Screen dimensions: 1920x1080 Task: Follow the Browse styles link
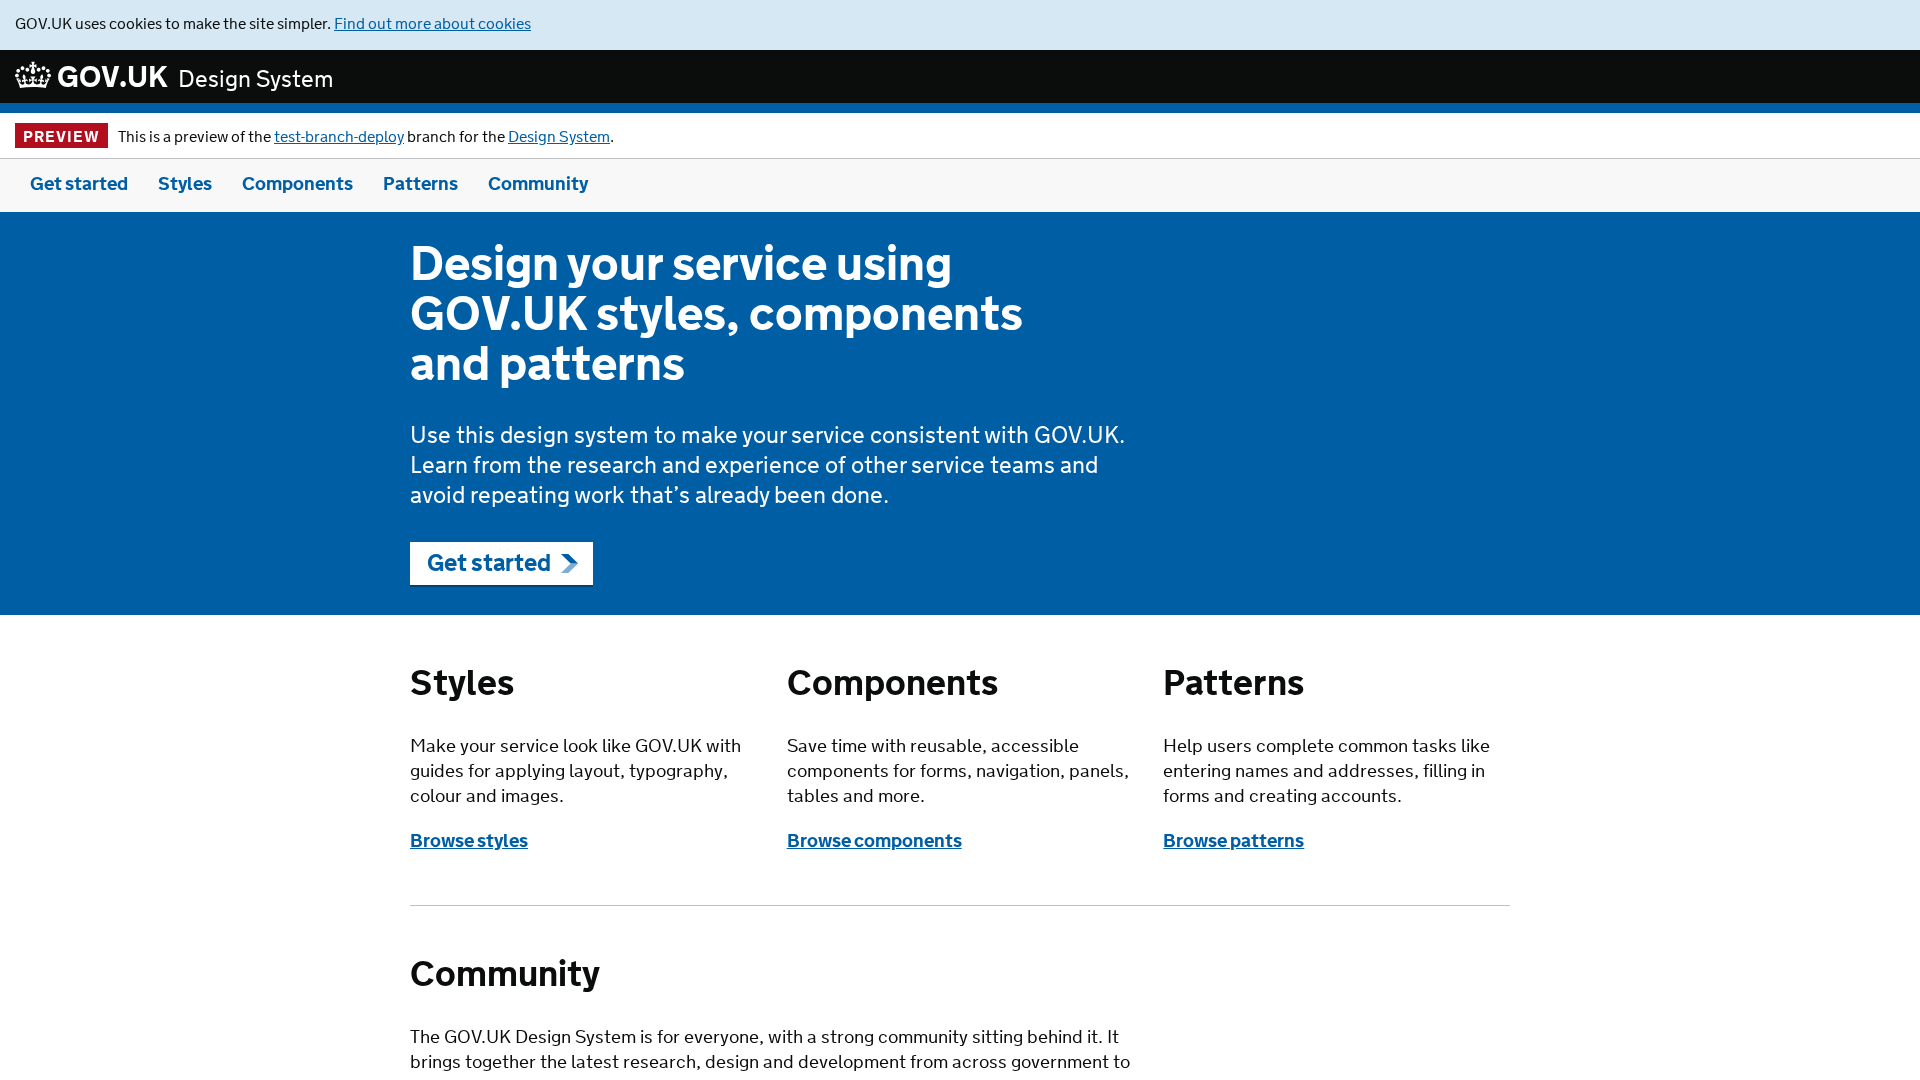coord(469,841)
